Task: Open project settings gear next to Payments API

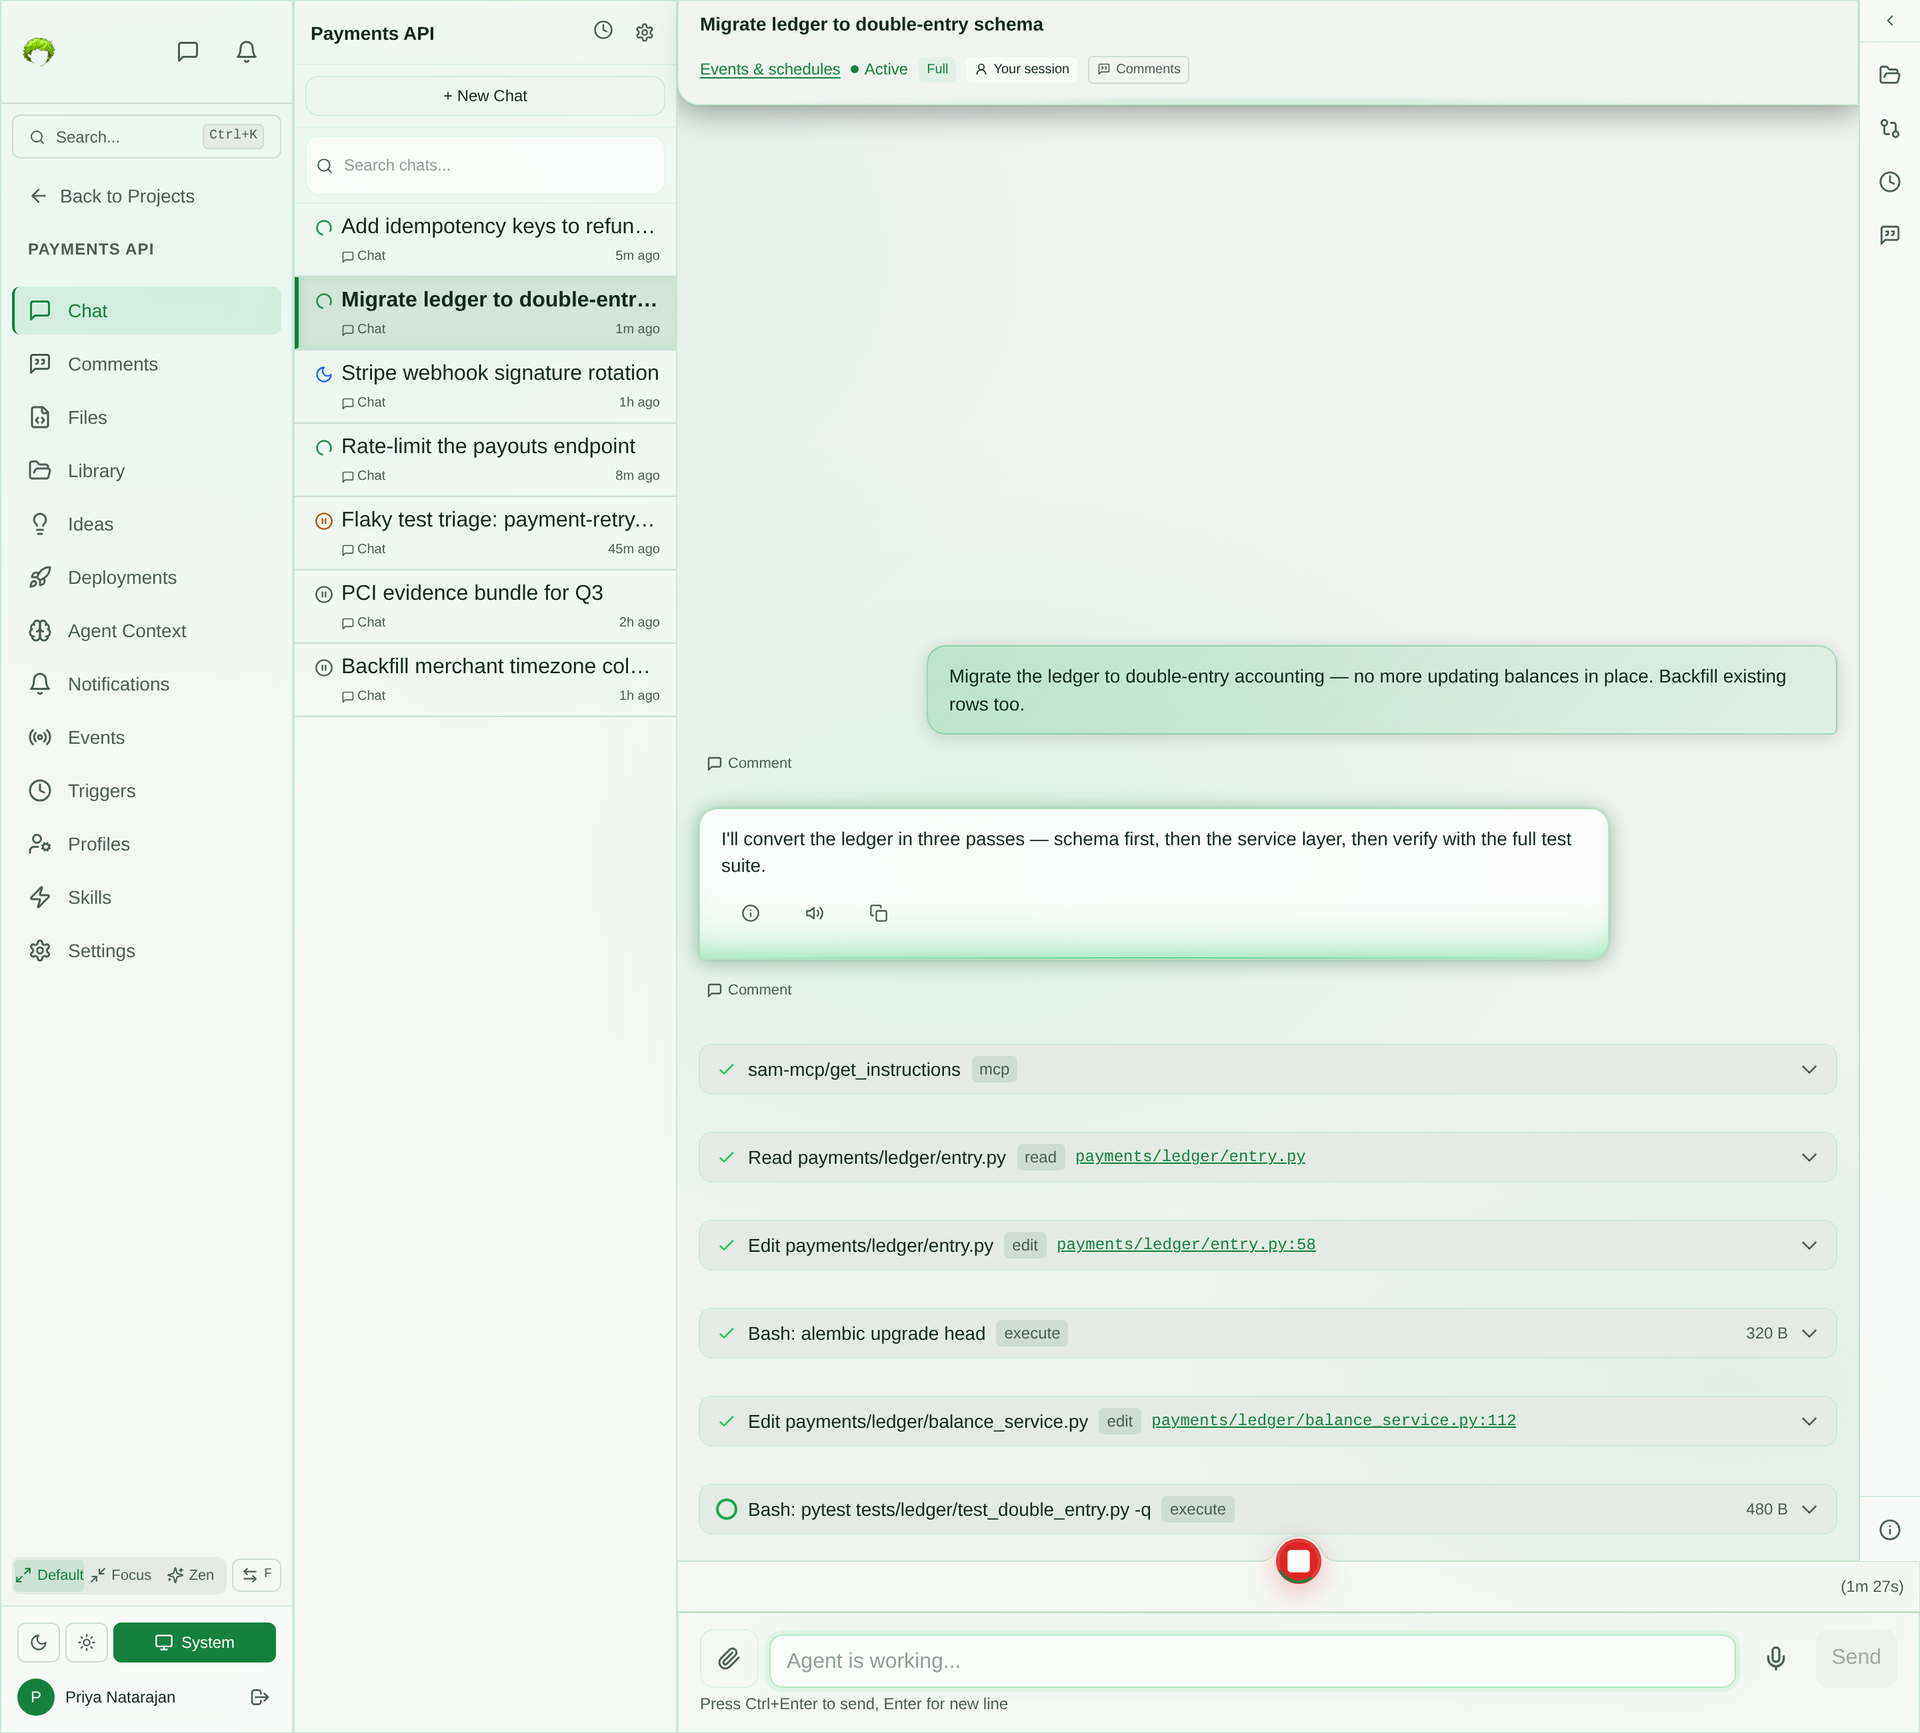Action: [645, 33]
